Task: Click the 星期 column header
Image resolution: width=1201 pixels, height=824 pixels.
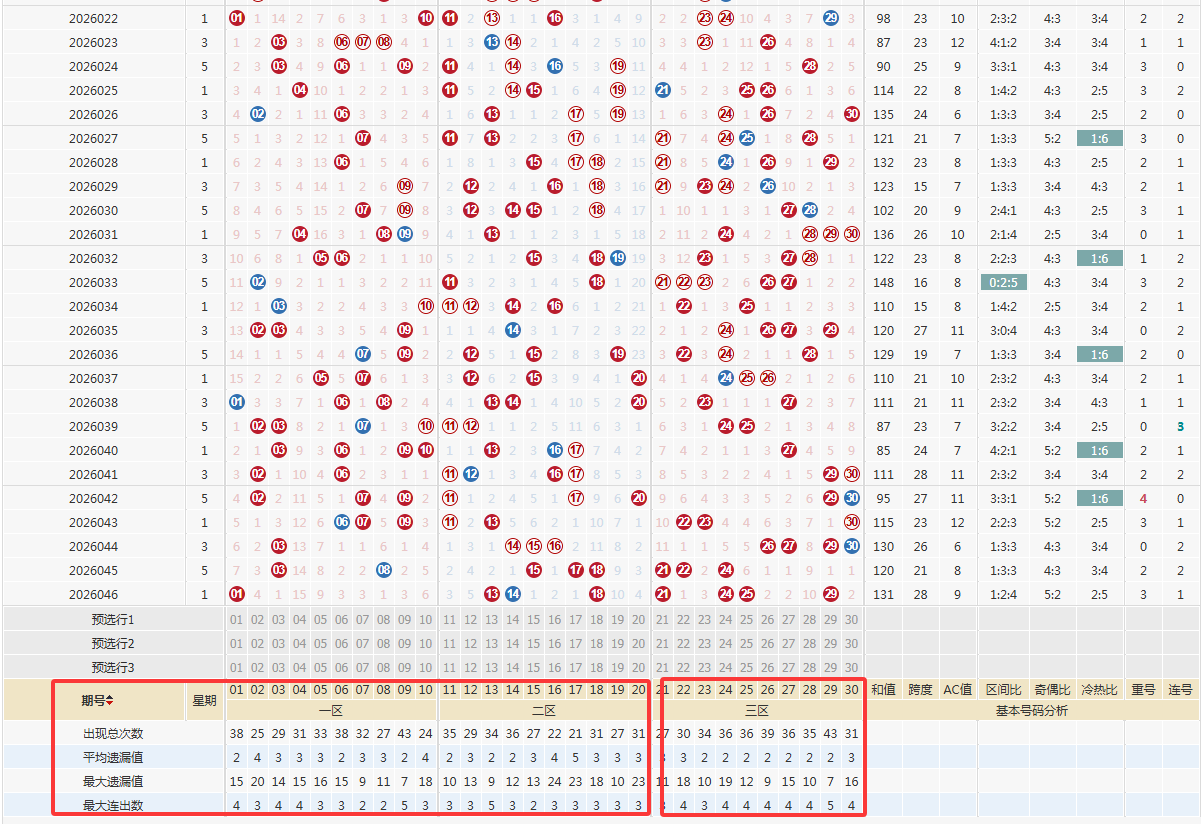Action: coord(204,700)
